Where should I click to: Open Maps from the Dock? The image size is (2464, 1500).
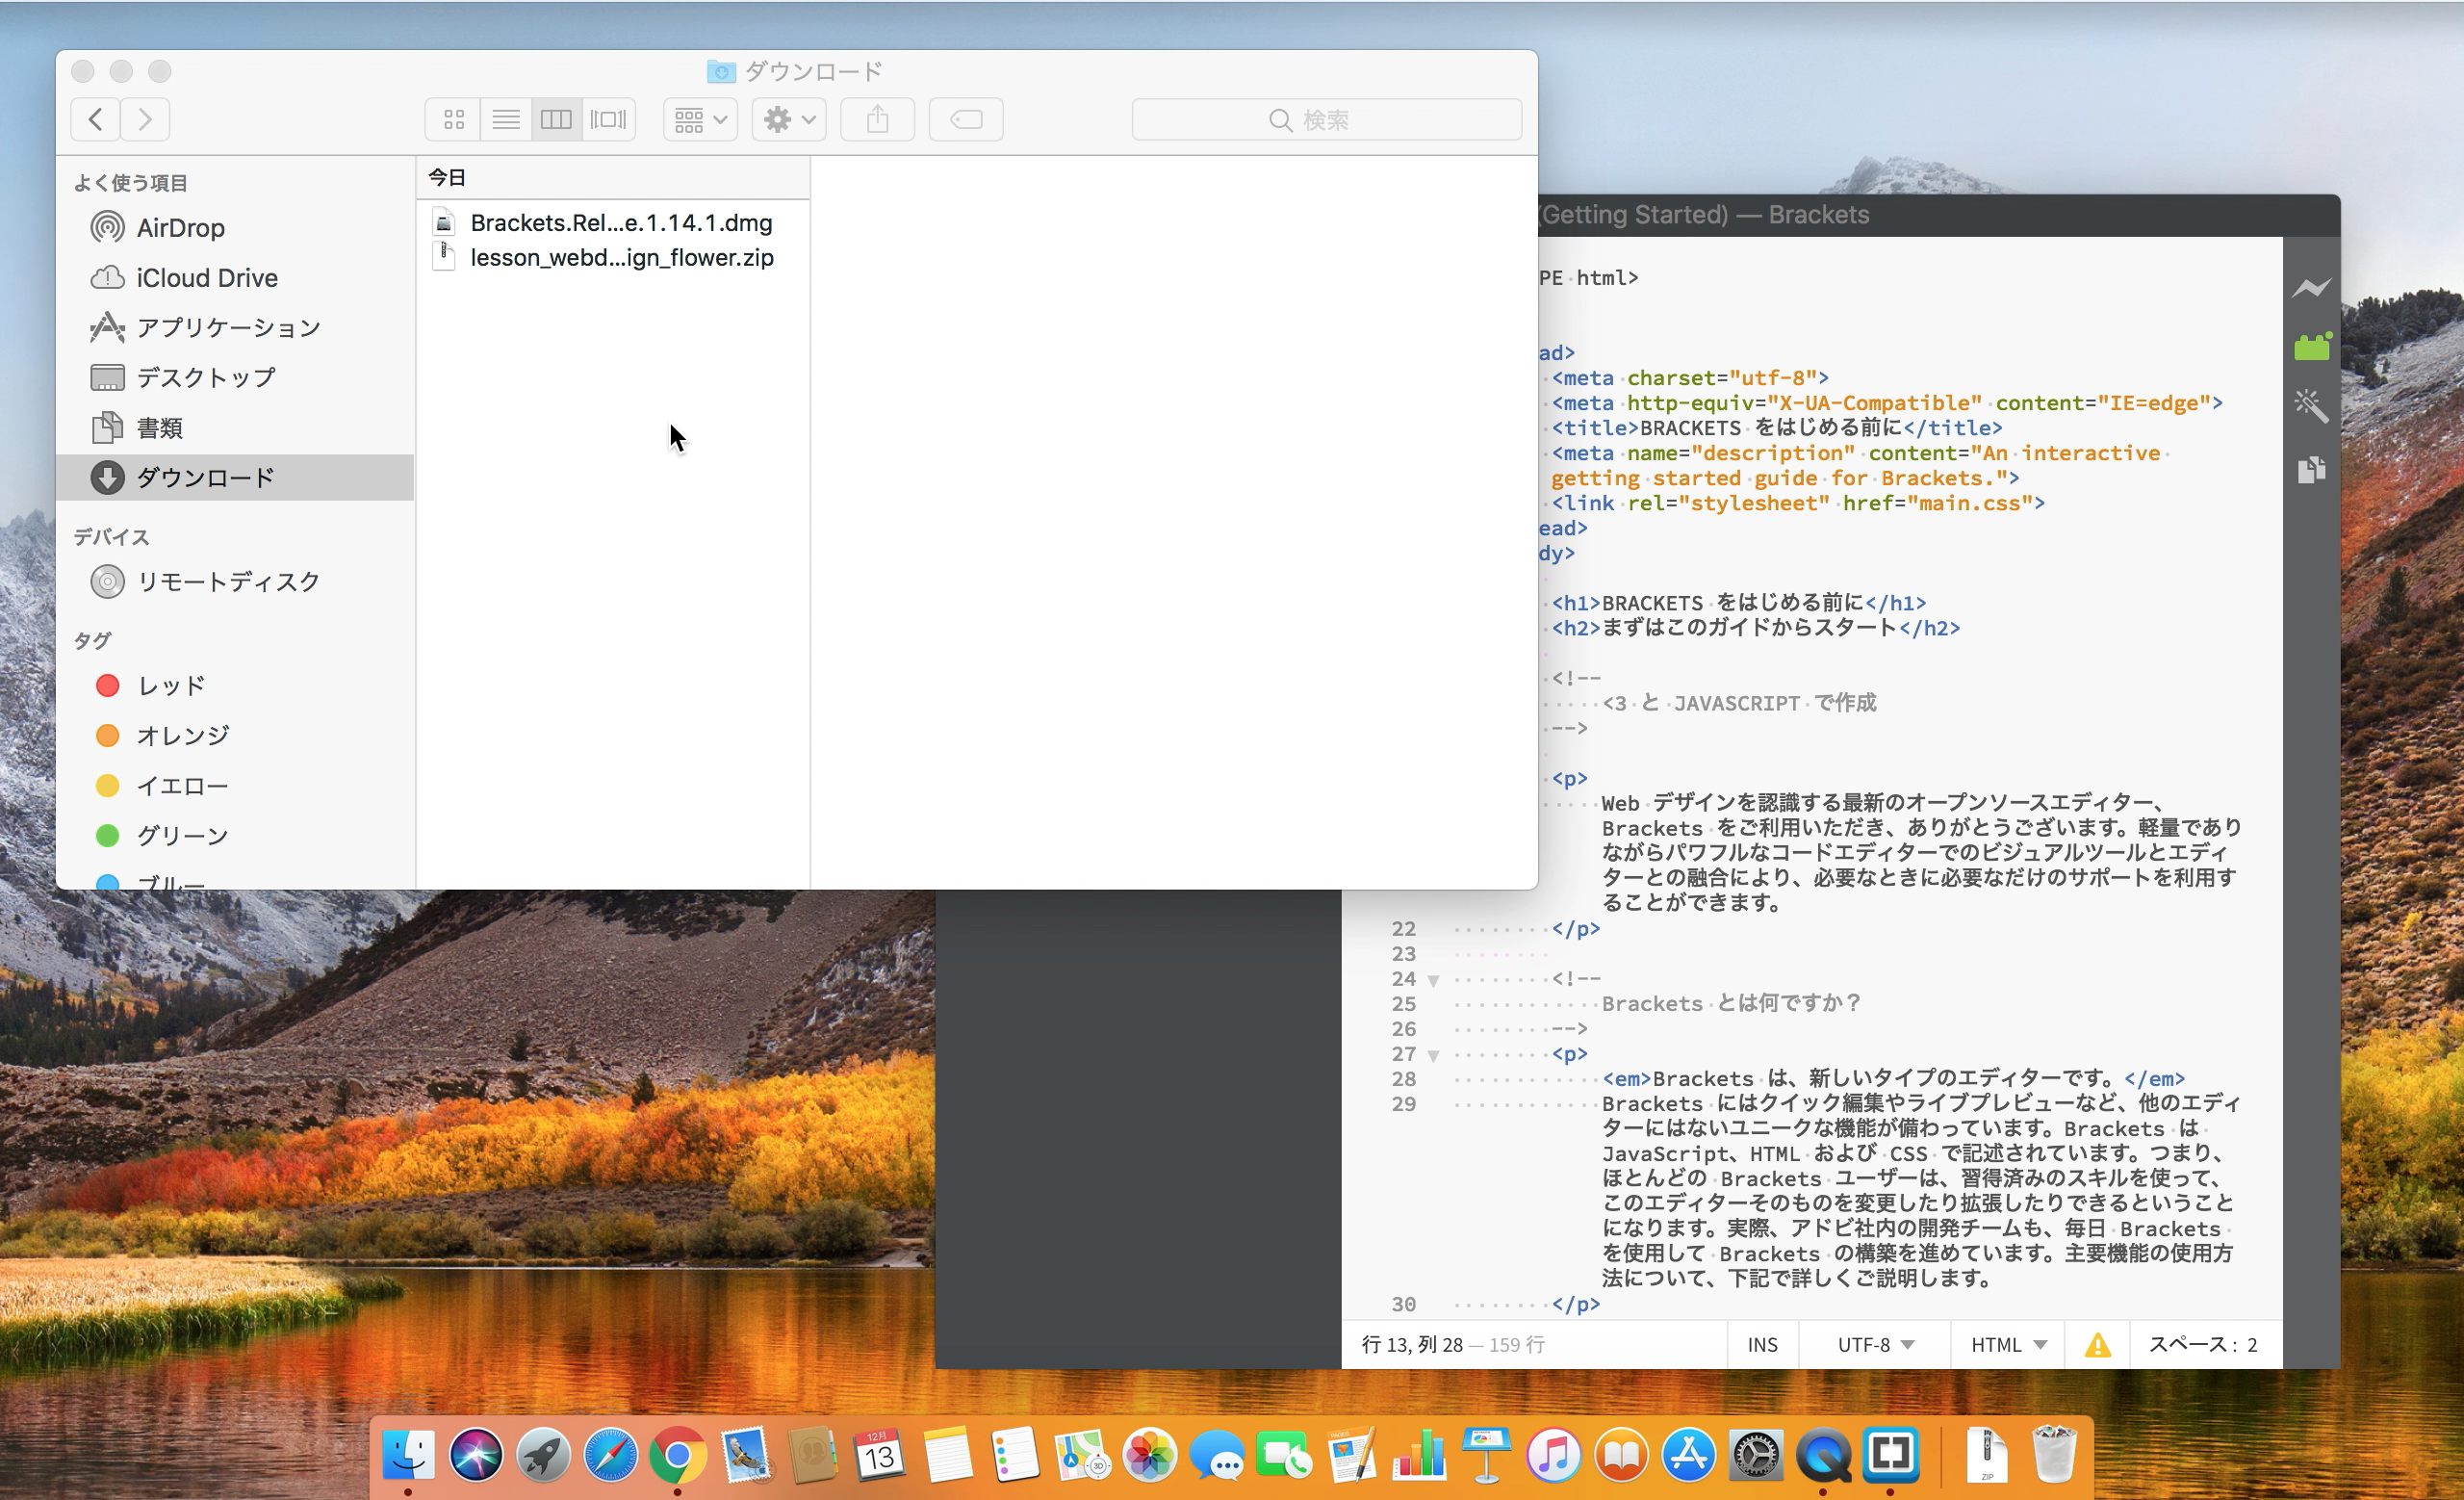pyautogui.click(x=1082, y=1455)
